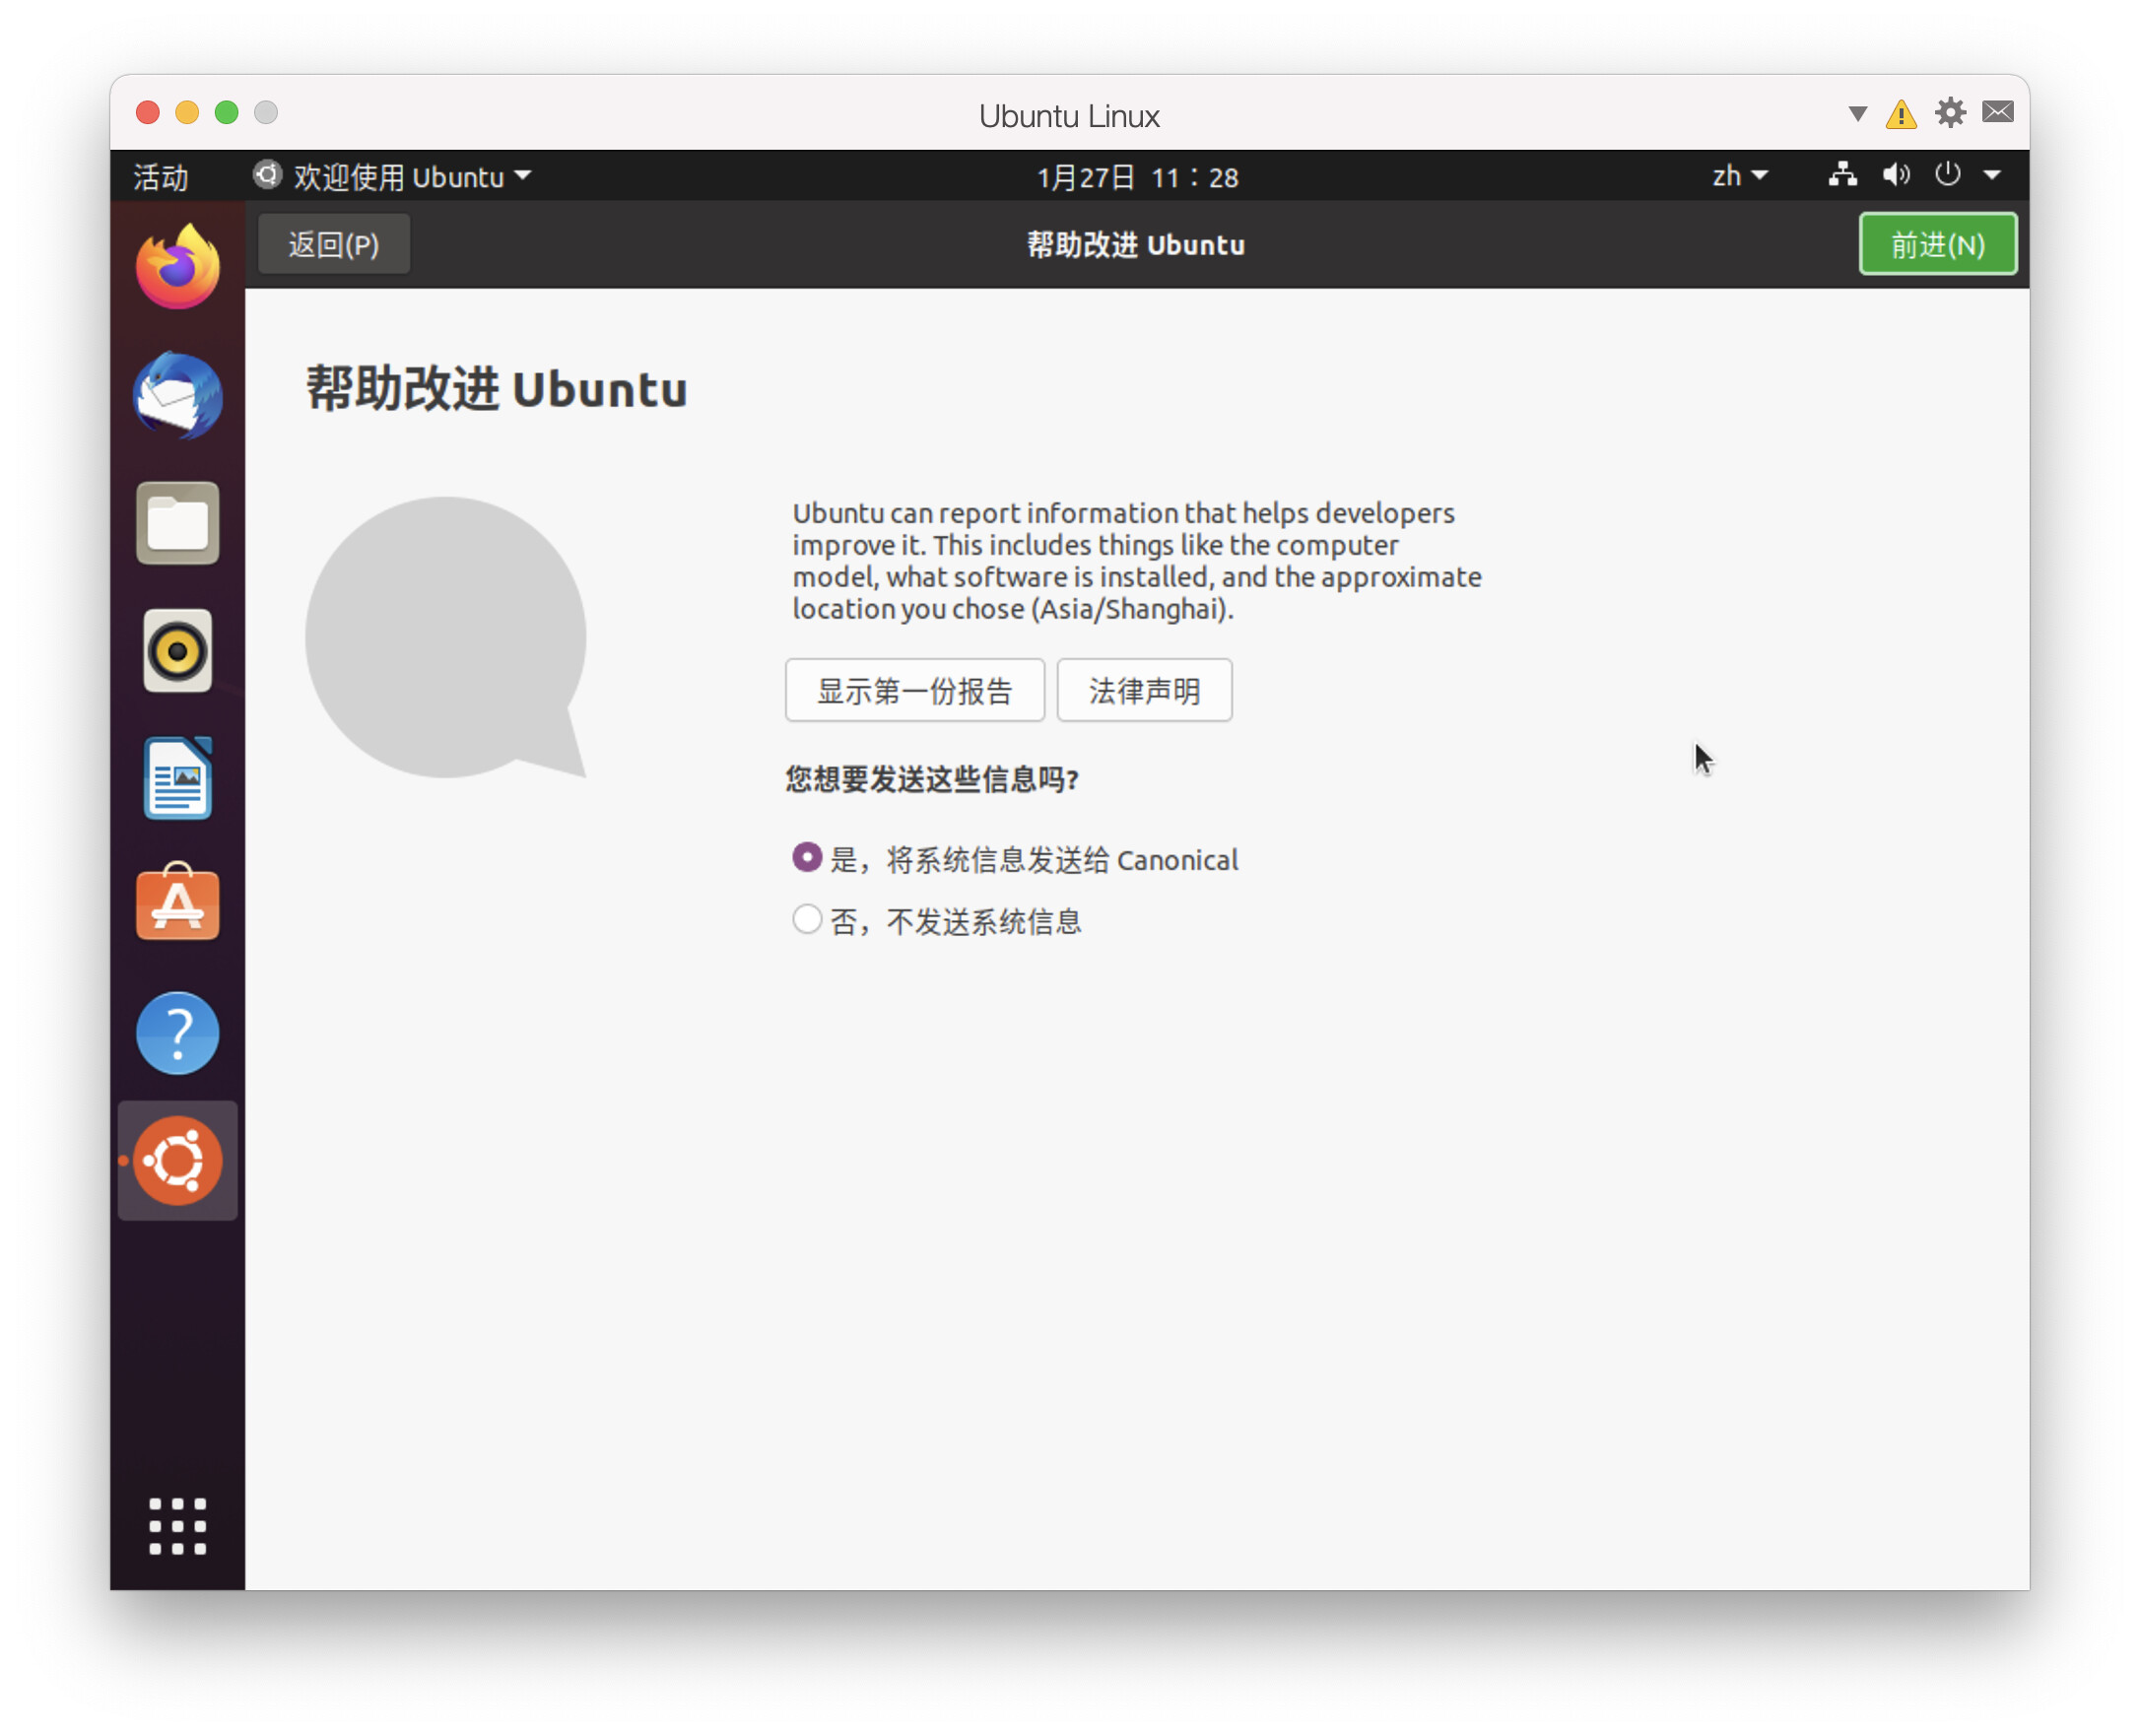
Task: Click the gray speech bubble illustration
Action: click(x=446, y=638)
